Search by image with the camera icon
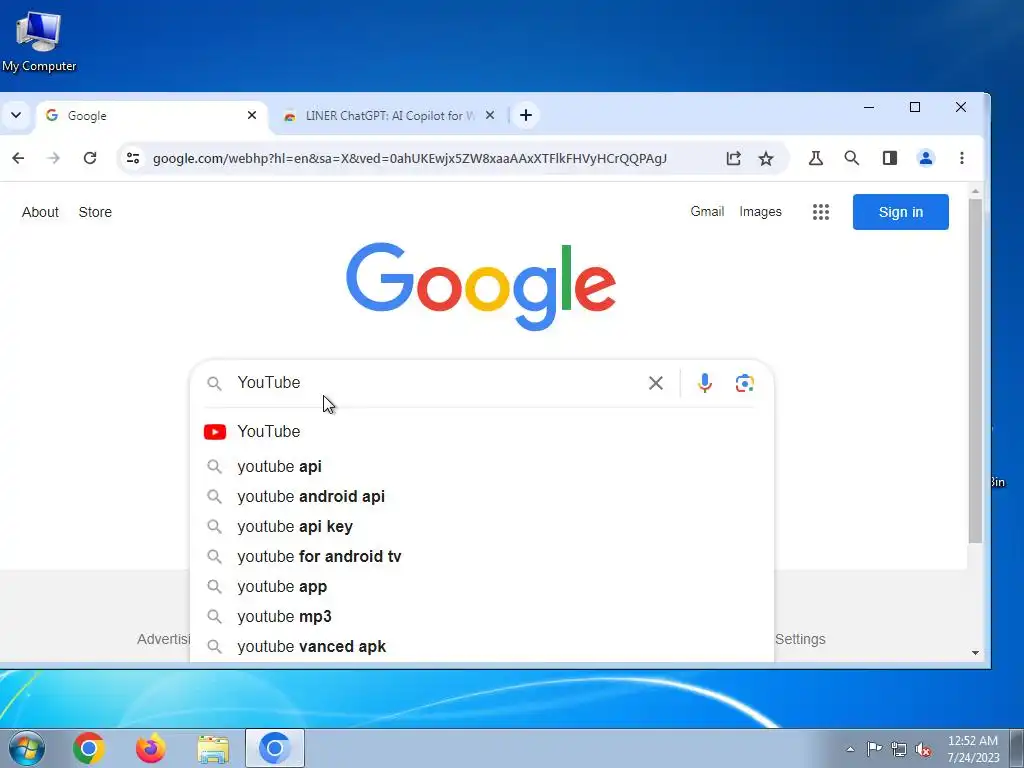Screen dimensions: 1024x768 tap(744, 383)
